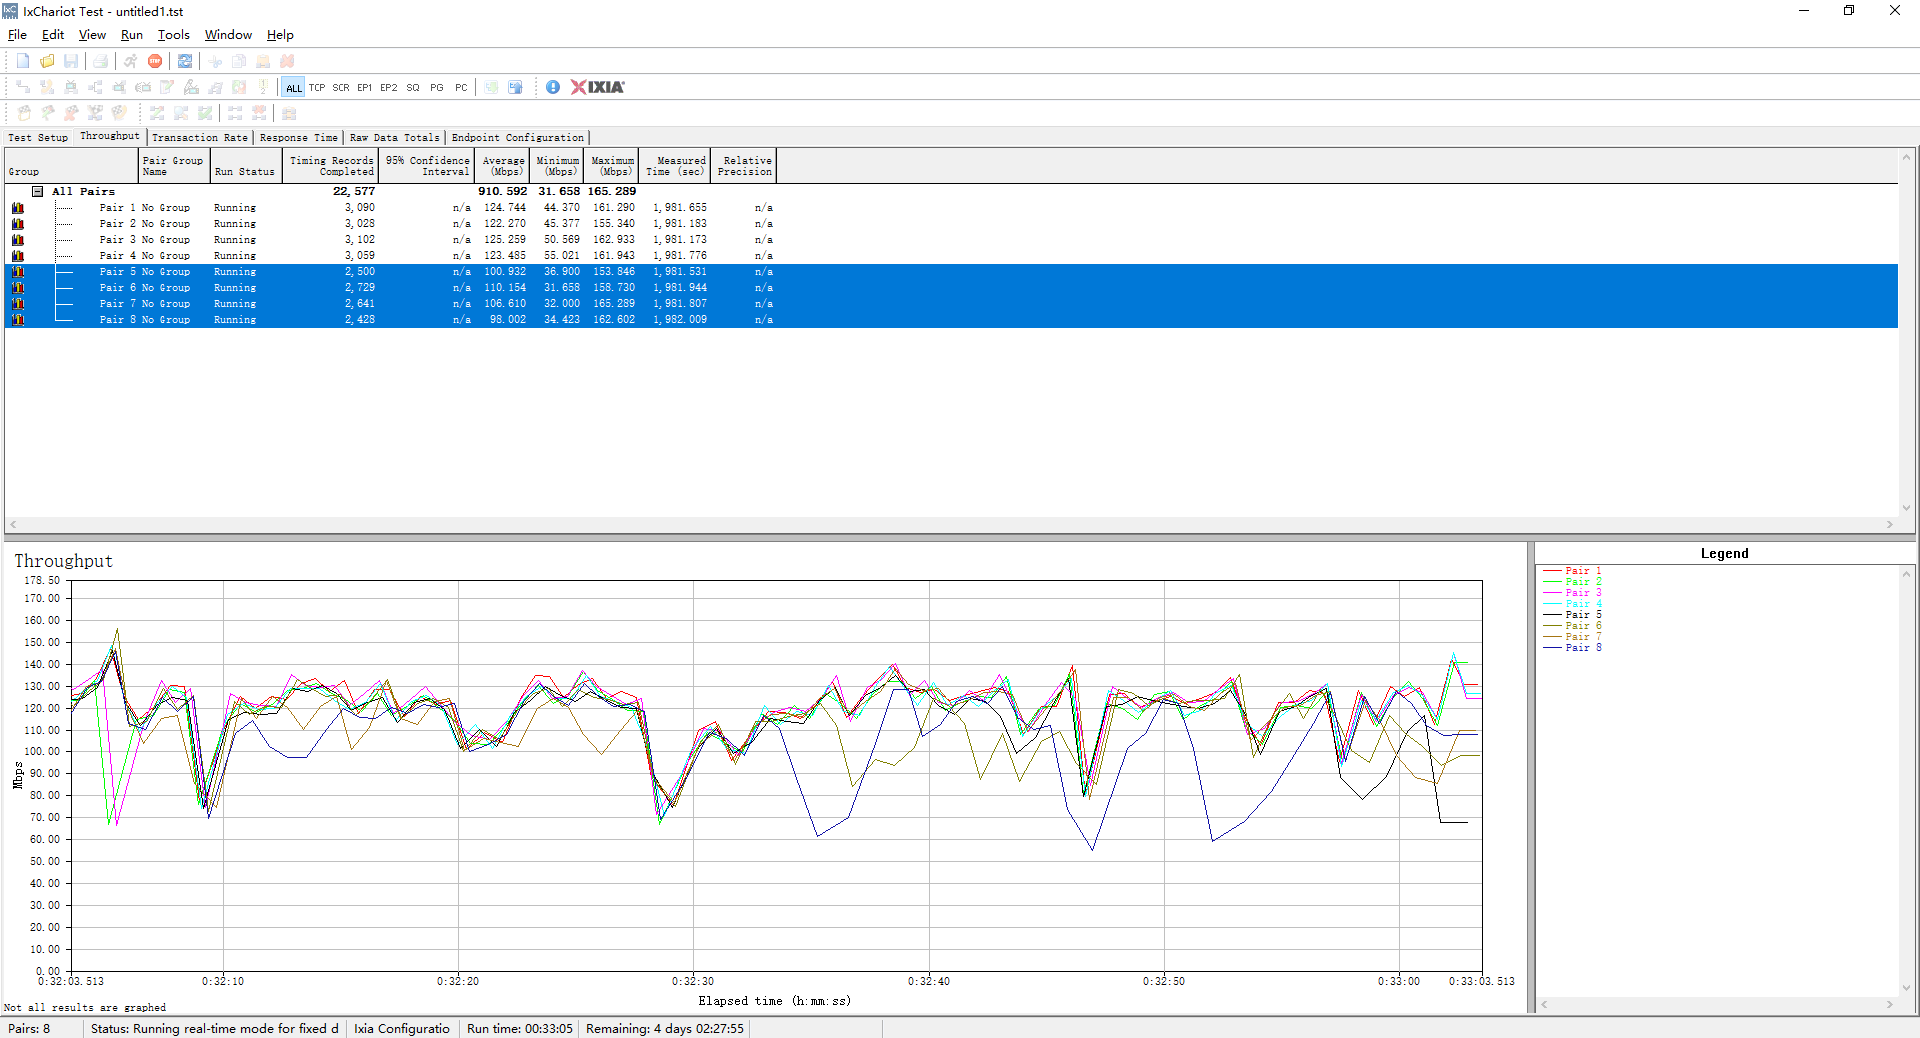Switch to the Test Setup tab

coord(38,138)
